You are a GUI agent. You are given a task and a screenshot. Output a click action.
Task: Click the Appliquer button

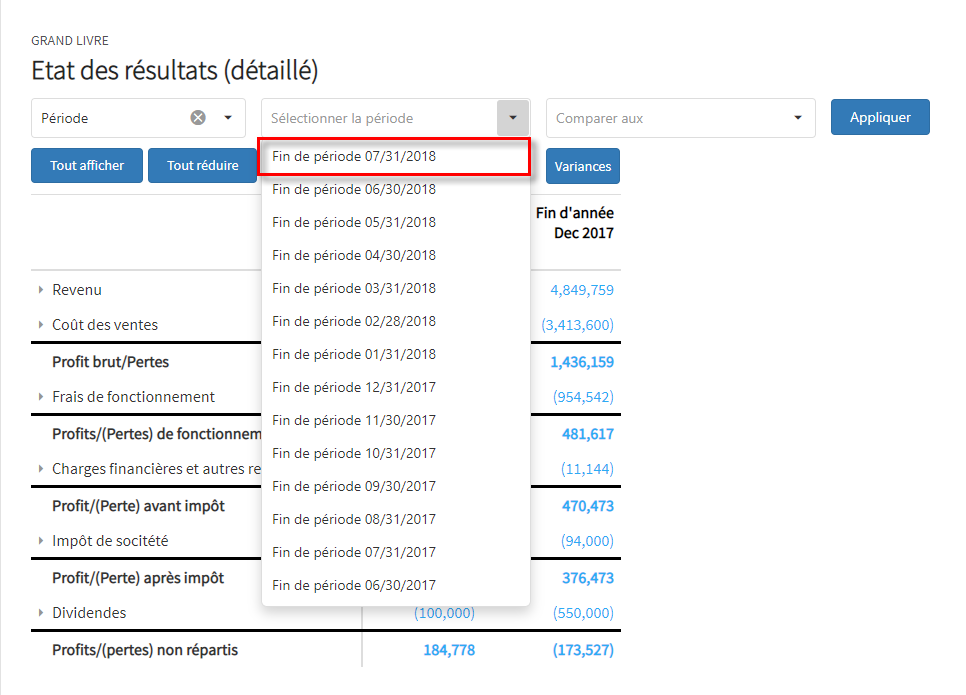[x=880, y=117]
